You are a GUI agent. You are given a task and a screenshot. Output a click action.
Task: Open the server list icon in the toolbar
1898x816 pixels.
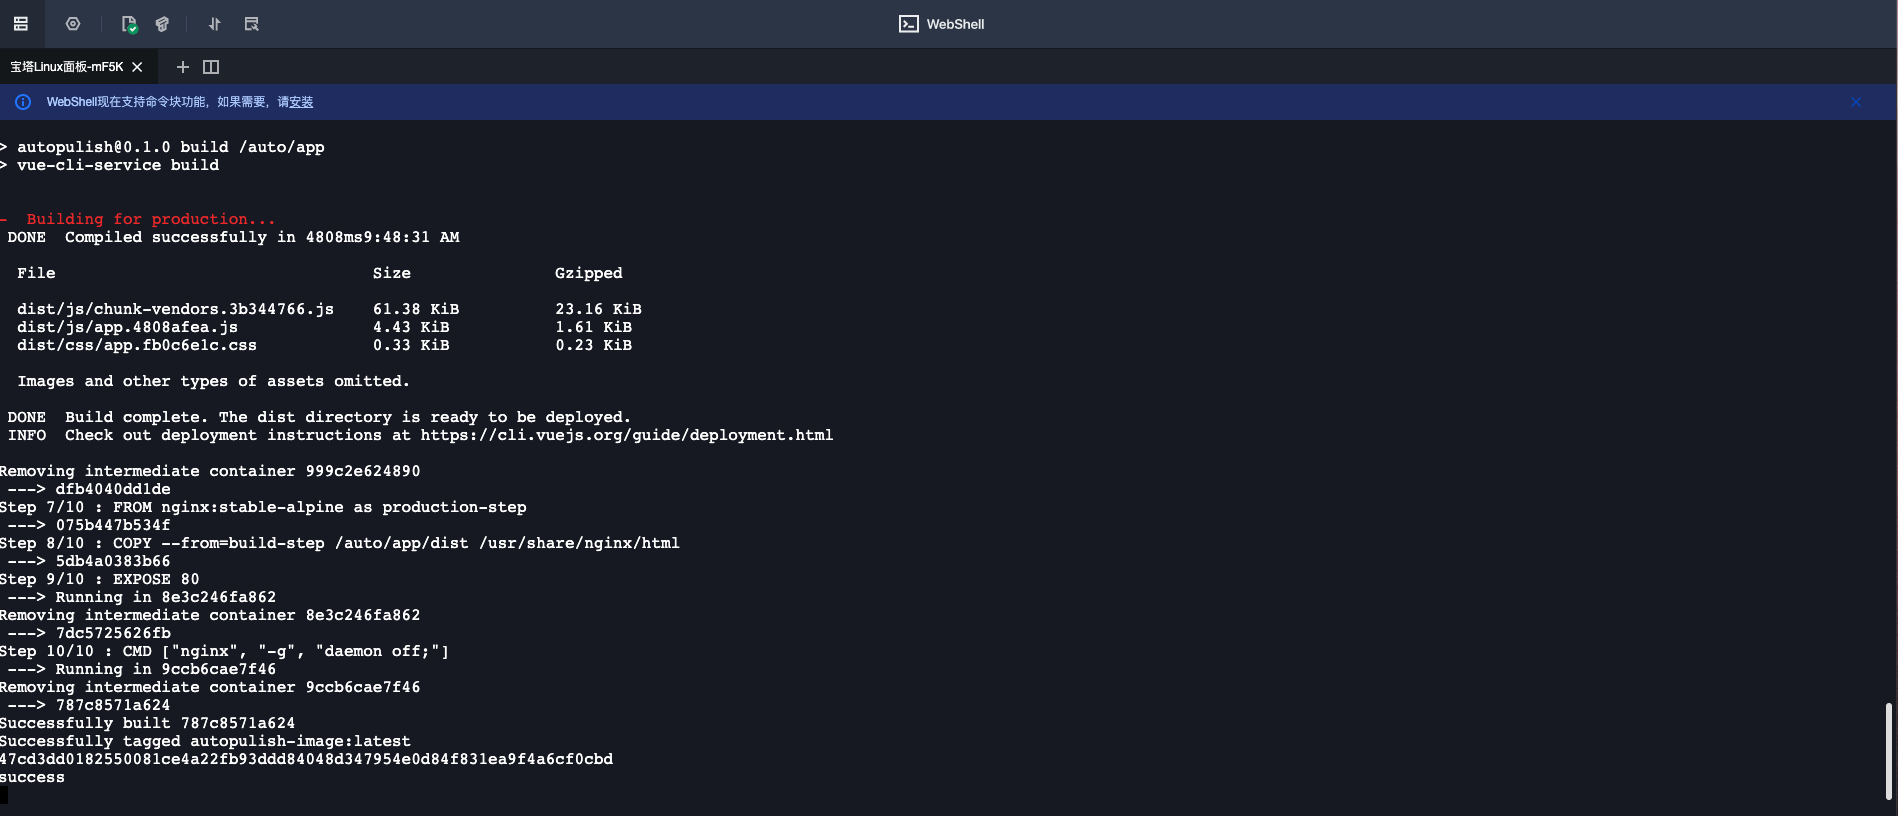pyautogui.click(x=21, y=24)
